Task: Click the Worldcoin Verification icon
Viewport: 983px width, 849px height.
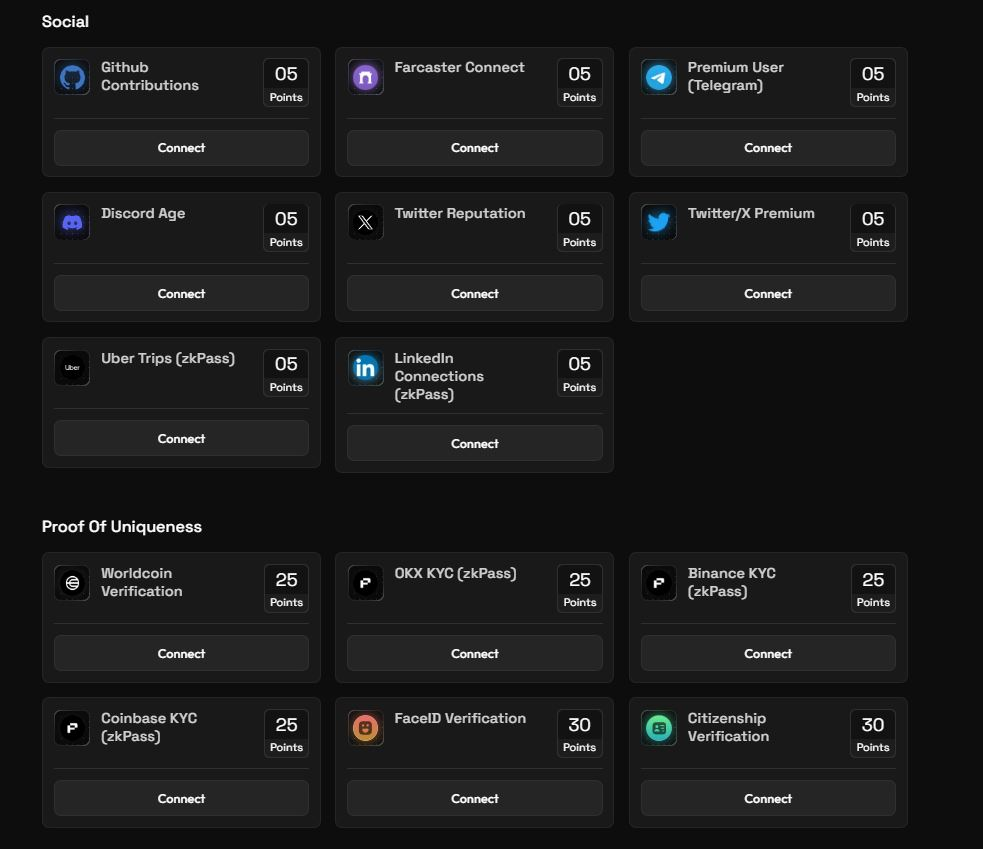Action: [72, 583]
